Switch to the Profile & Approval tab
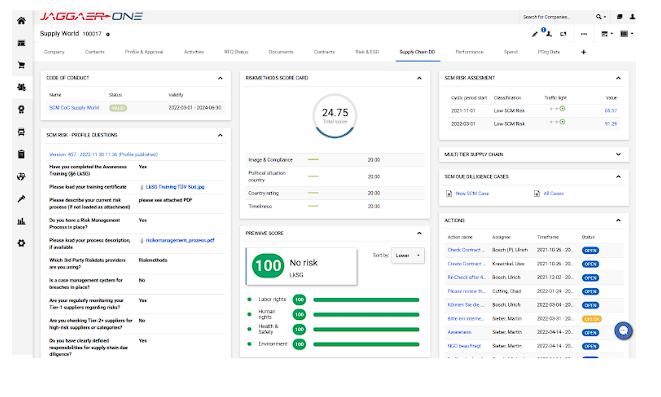 pyautogui.click(x=144, y=52)
